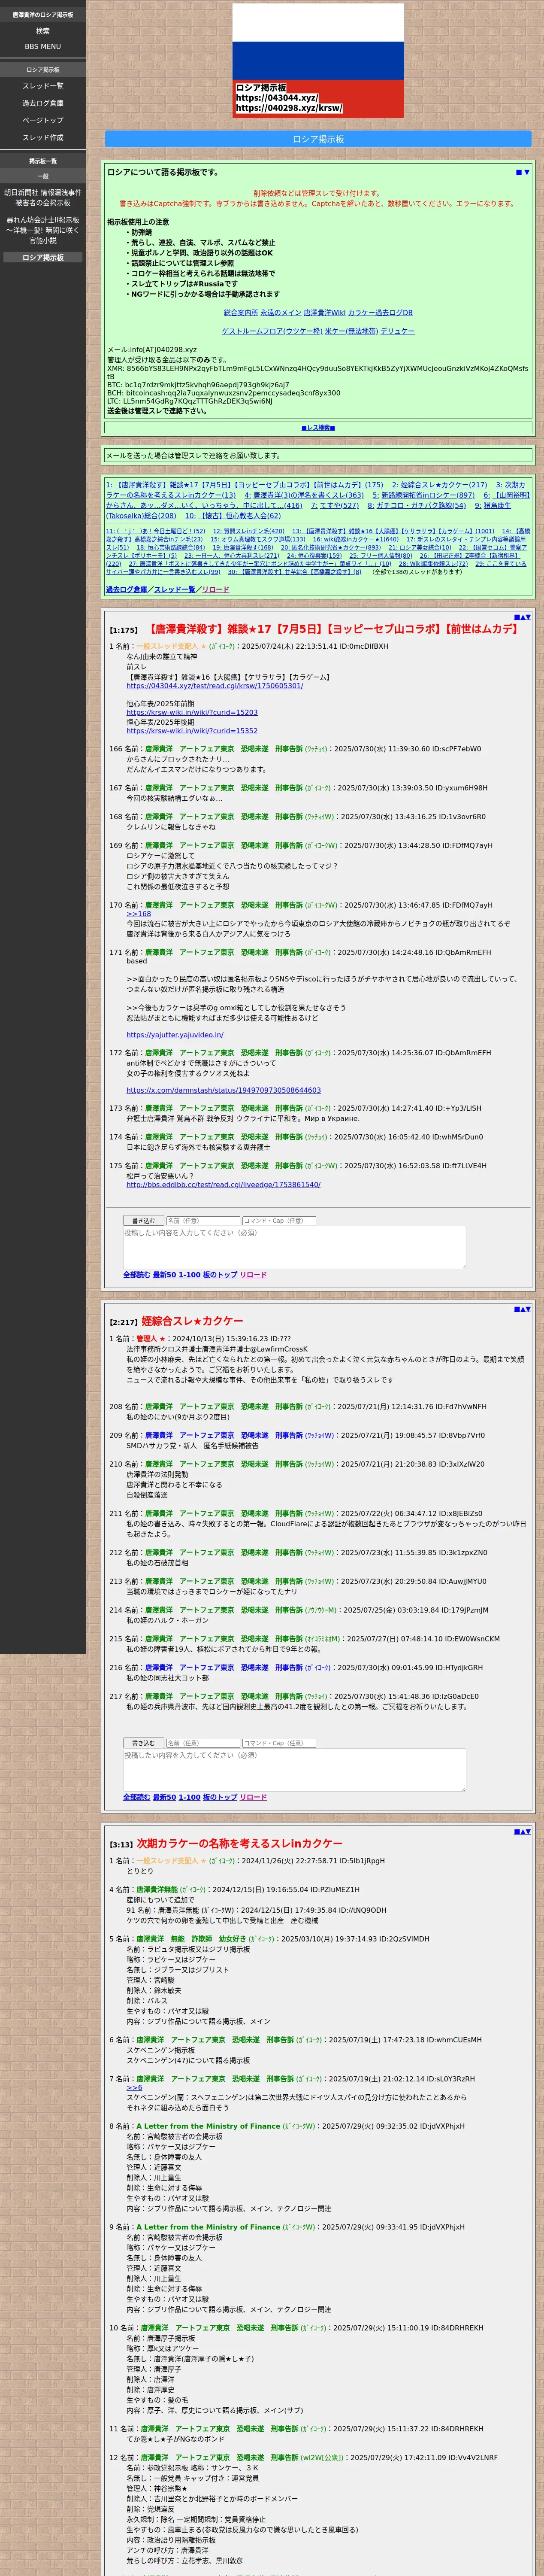This screenshot has height=2576, width=544.
Task: Click the ▼ icon in board info box
Action: [527, 172]
